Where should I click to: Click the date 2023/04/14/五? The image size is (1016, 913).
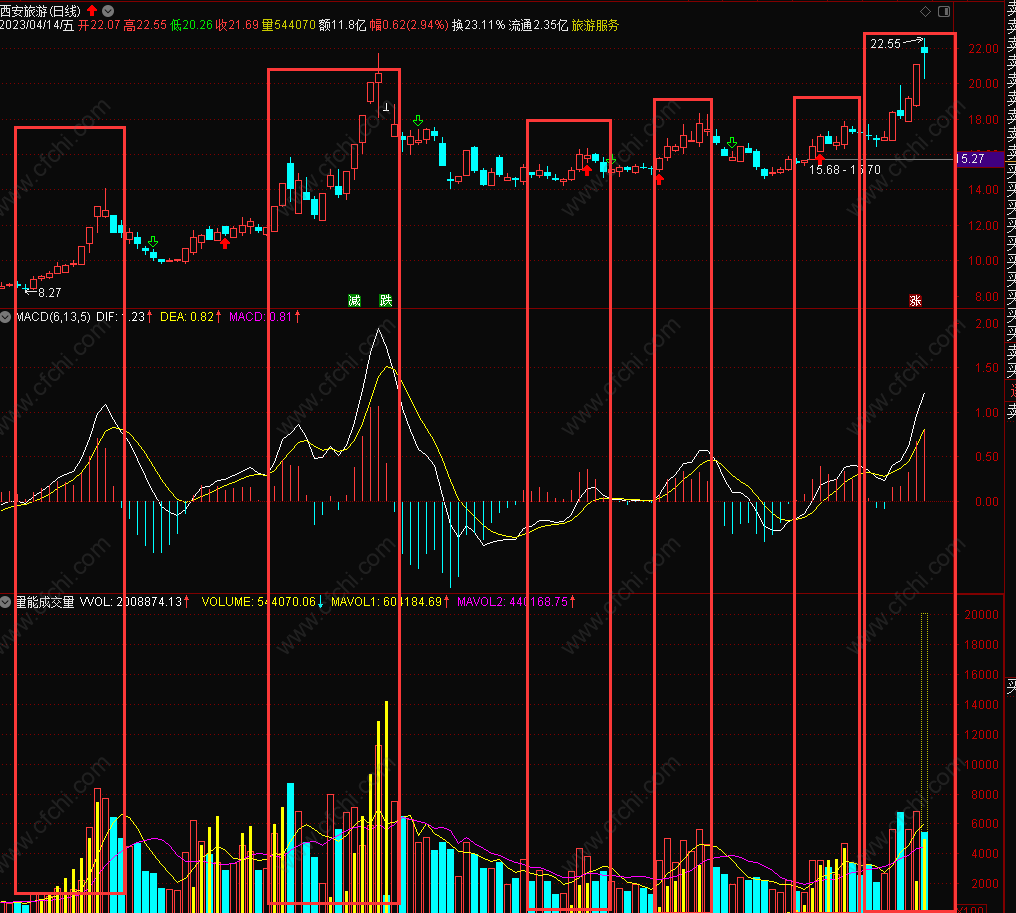pos(37,25)
